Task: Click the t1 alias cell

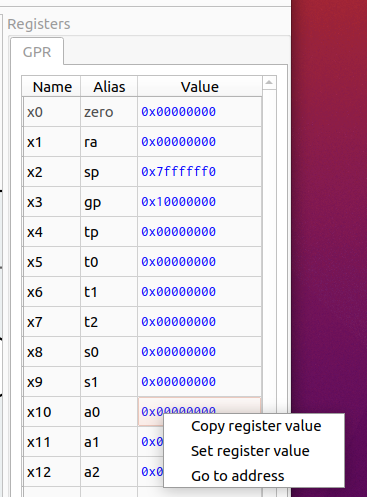Action: (109, 292)
